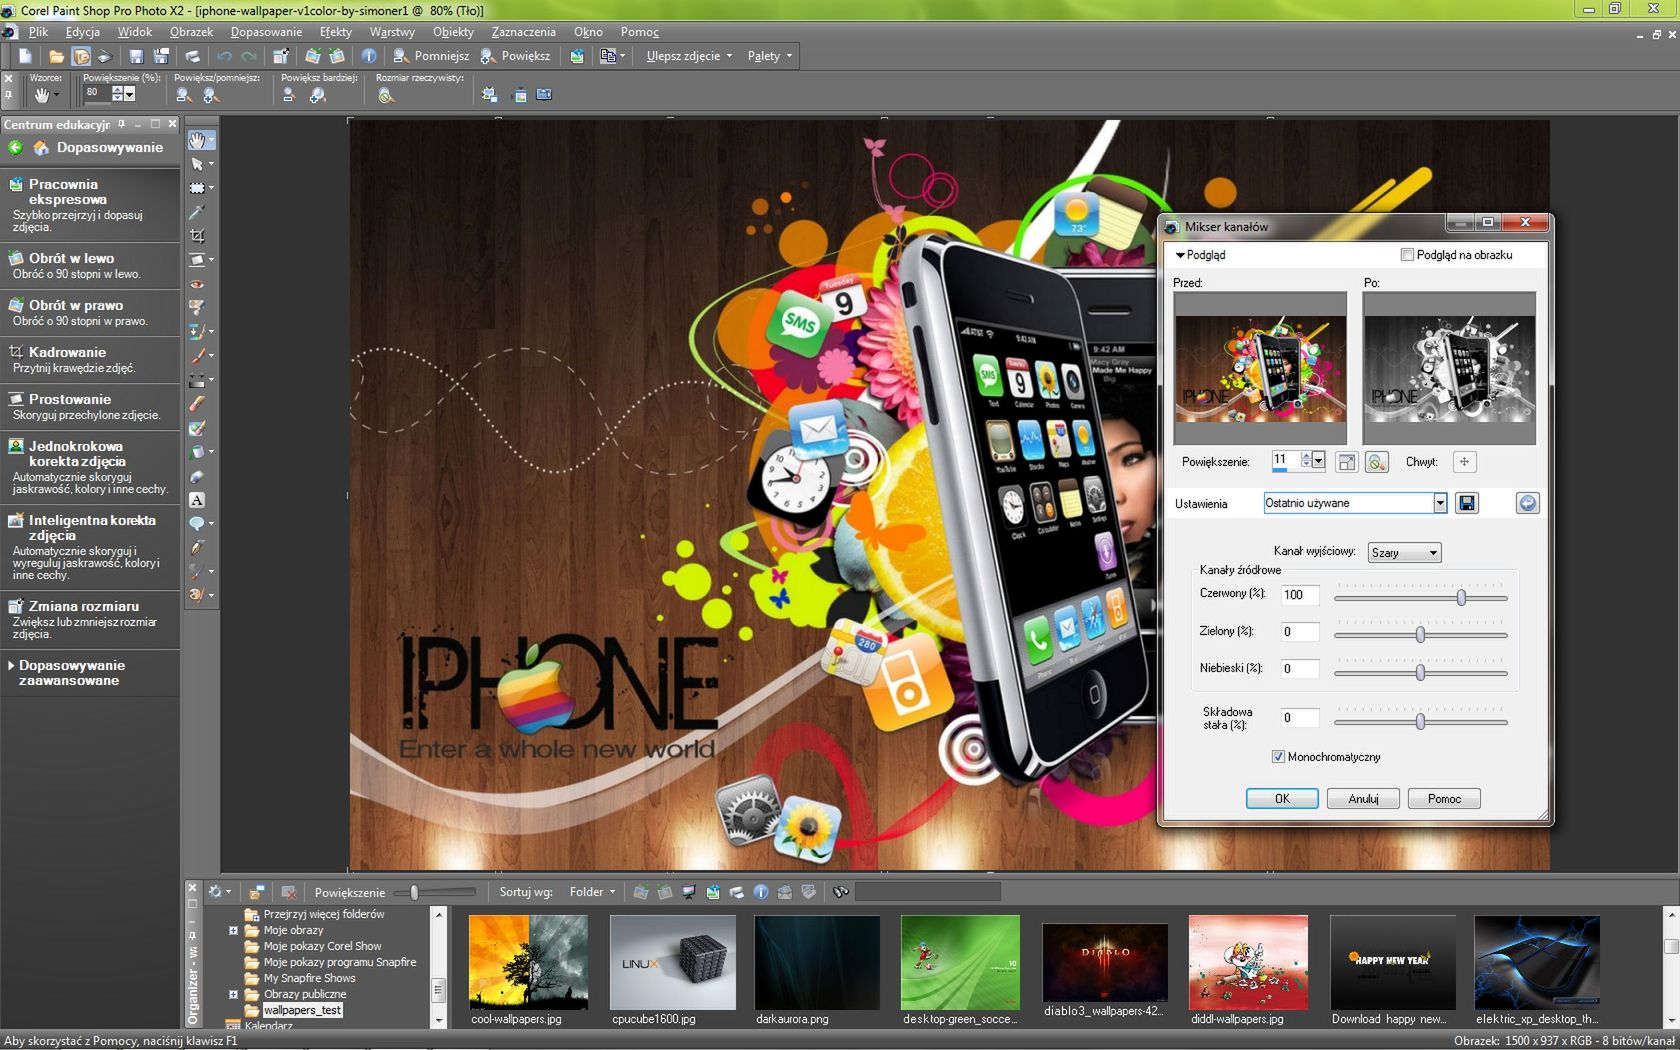Select the Flood Fill bucket tool
Viewport: 1680px width, 1050px height.
tap(197, 451)
